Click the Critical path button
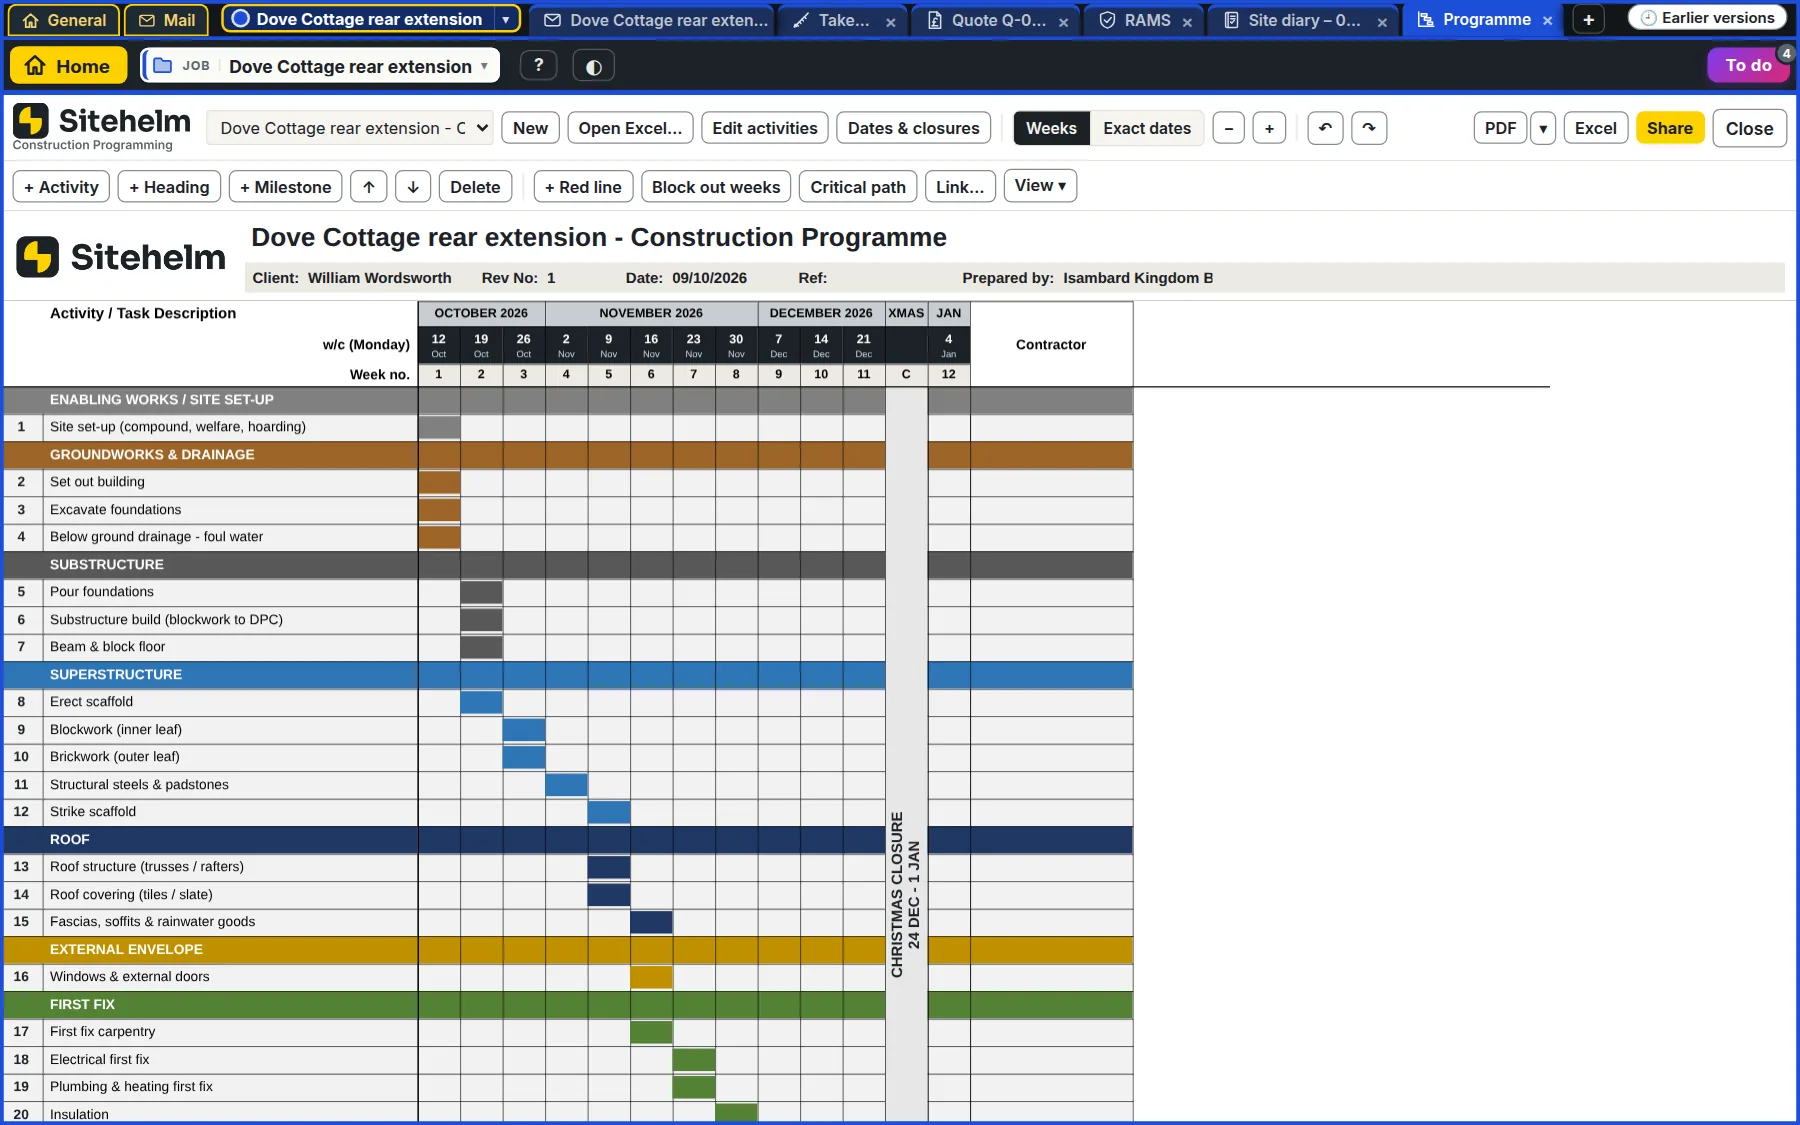Image resolution: width=1800 pixels, height=1125 pixels. coord(858,187)
